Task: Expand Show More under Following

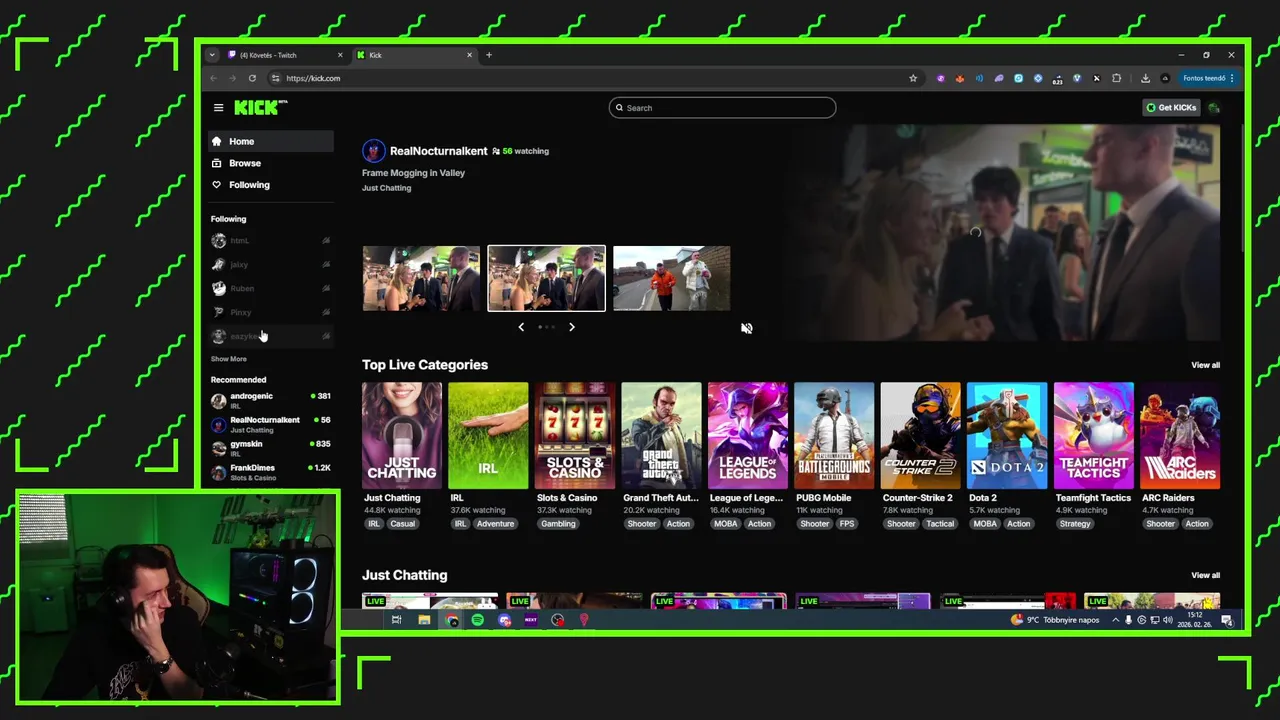Action: (228, 359)
